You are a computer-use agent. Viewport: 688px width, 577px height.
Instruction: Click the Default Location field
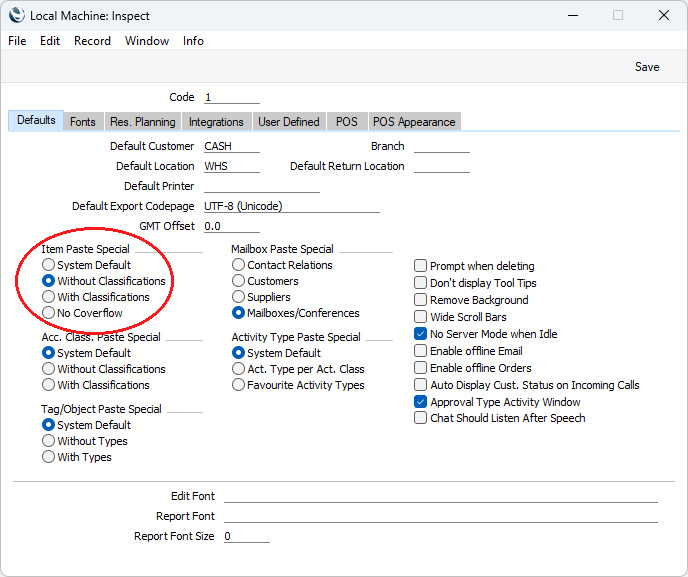[232, 166]
